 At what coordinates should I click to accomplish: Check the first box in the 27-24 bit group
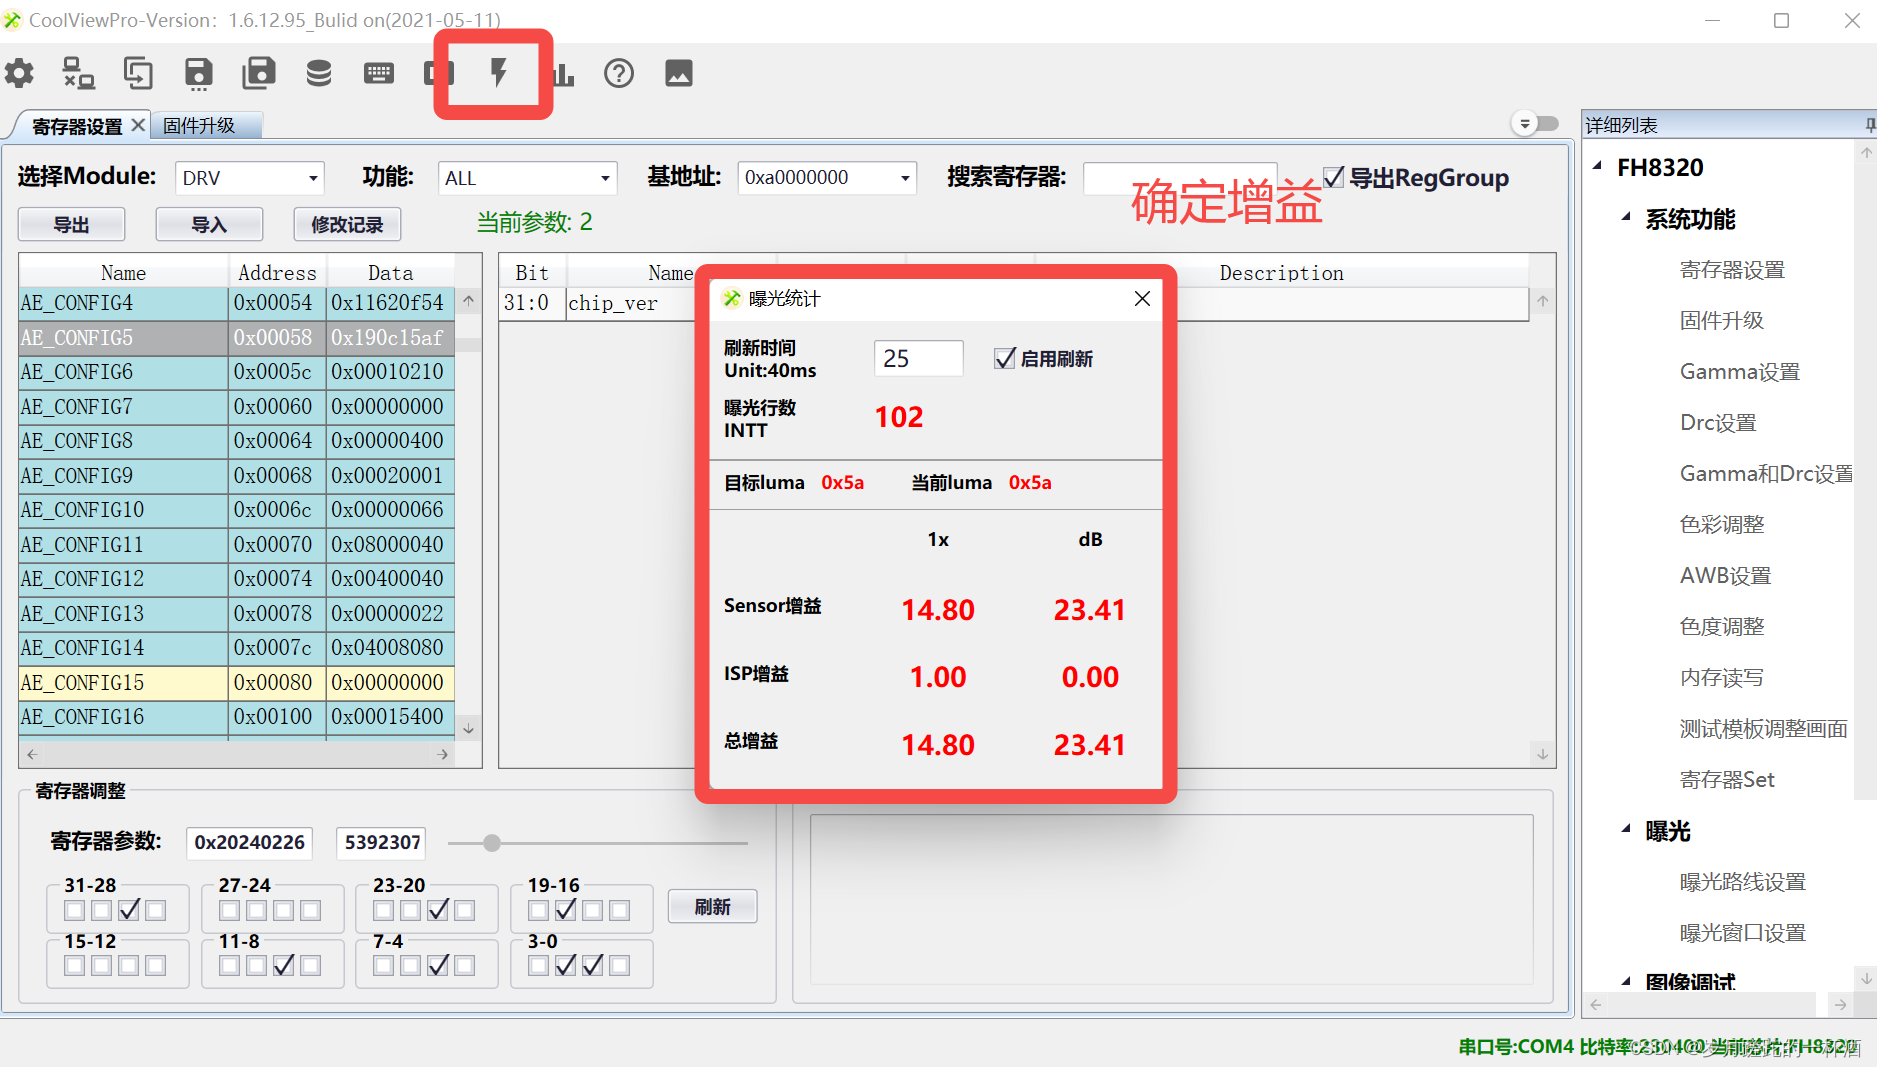pos(229,910)
